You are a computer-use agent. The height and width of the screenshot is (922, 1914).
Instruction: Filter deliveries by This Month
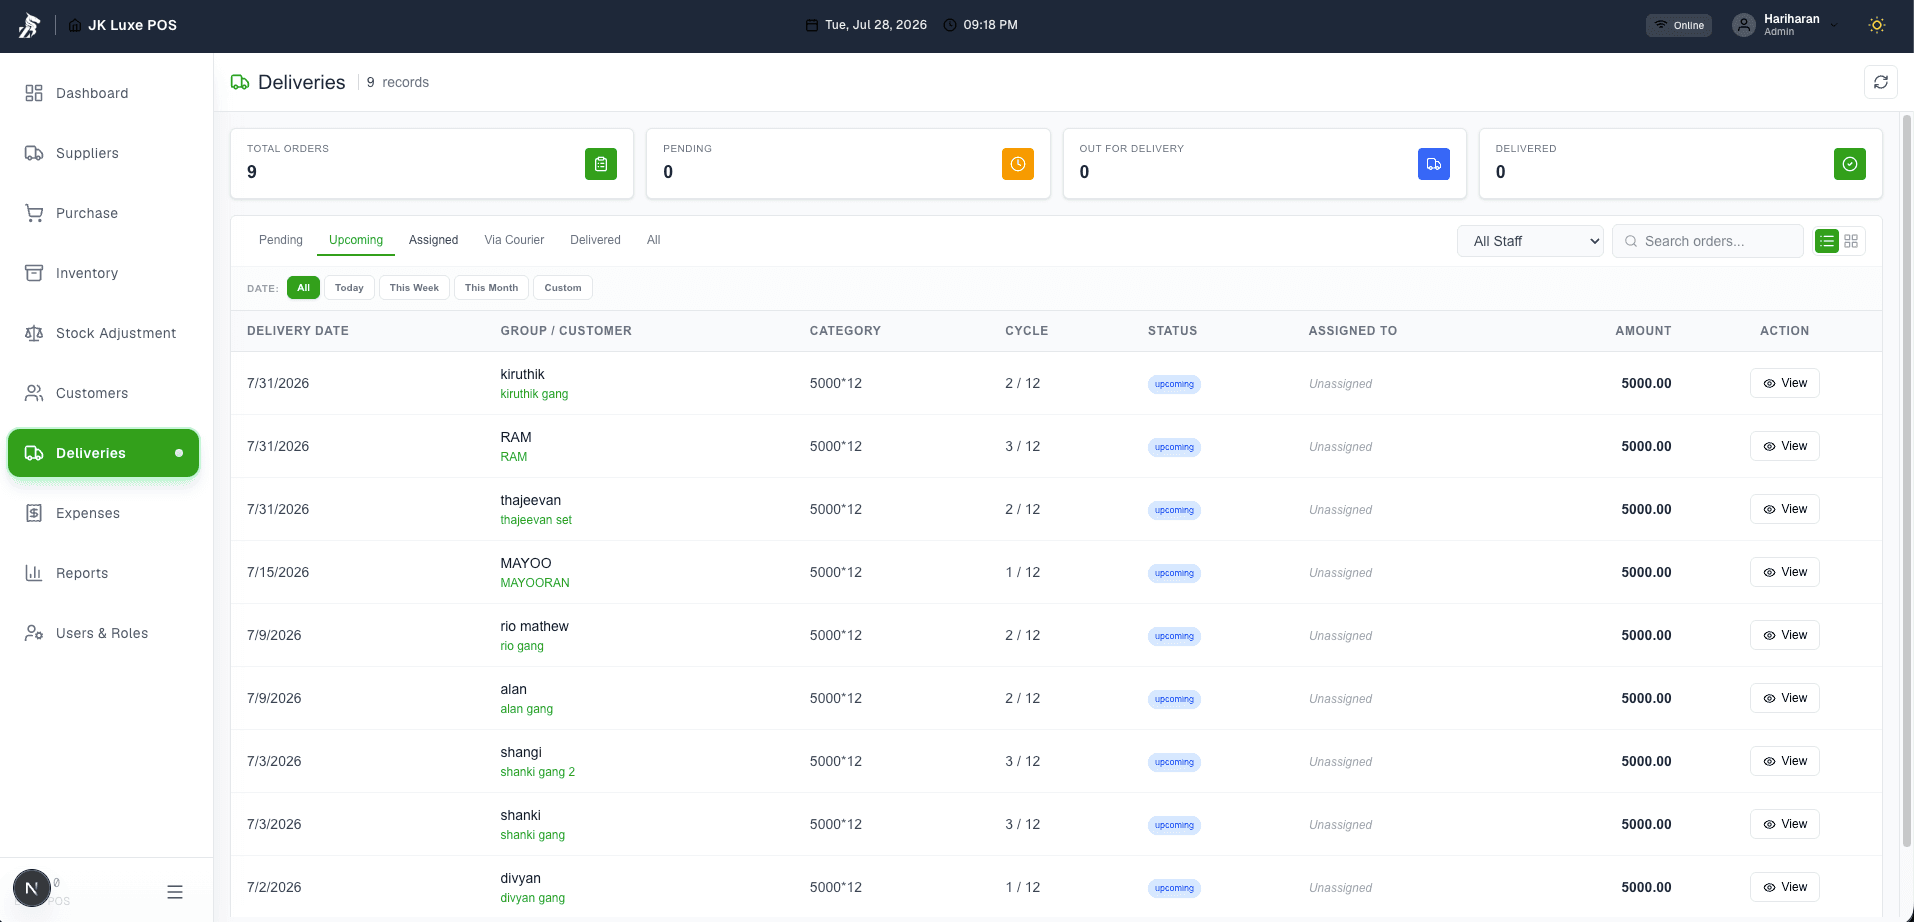coord(491,288)
